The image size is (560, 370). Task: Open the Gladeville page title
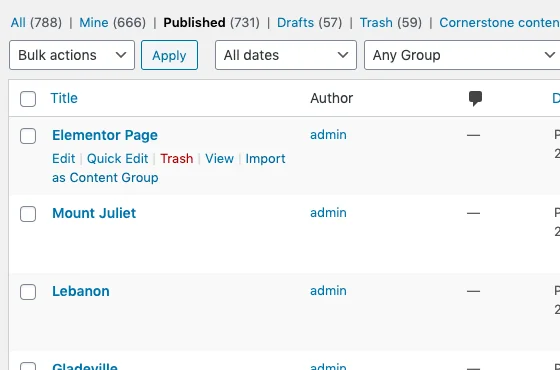pyautogui.click(x=85, y=366)
